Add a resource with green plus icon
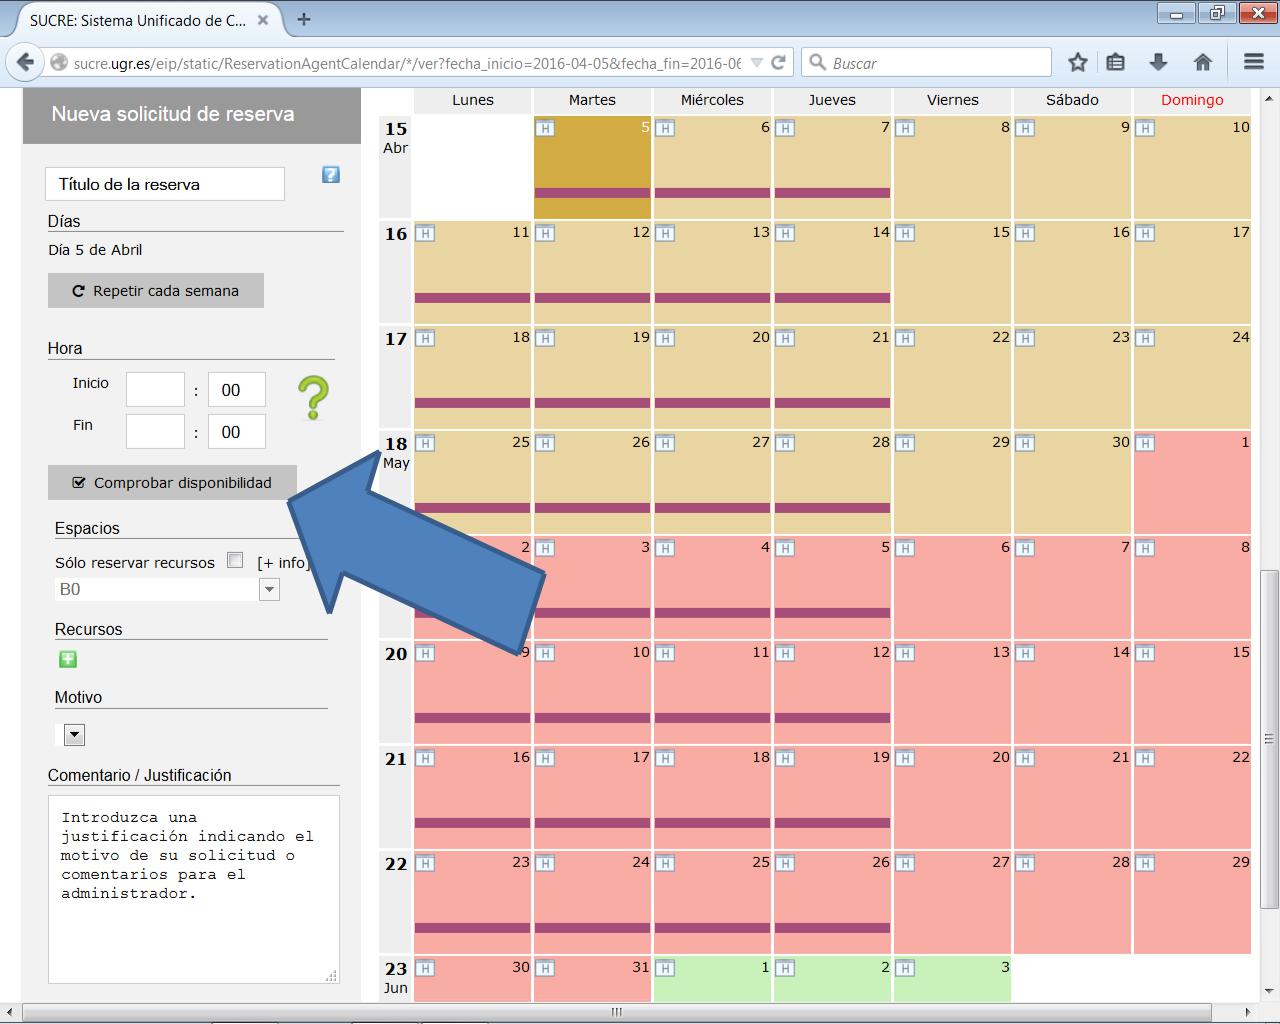The height and width of the screenshot is (1024, 1280). (68, 659)
